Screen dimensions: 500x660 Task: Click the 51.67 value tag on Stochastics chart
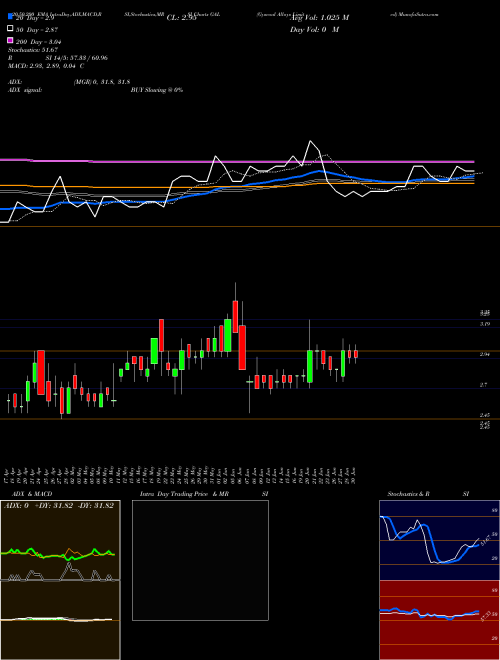click(x=485, y=541)
